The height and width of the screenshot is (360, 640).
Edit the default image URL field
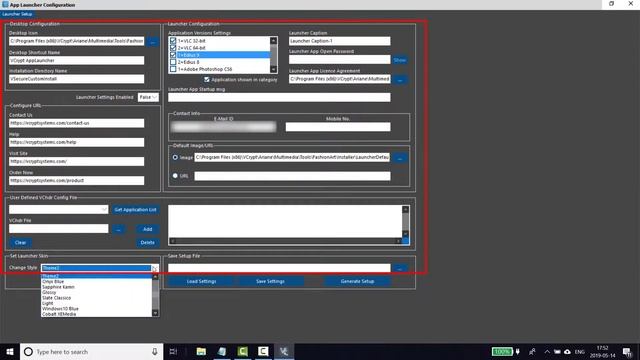(x=292, y=176)
